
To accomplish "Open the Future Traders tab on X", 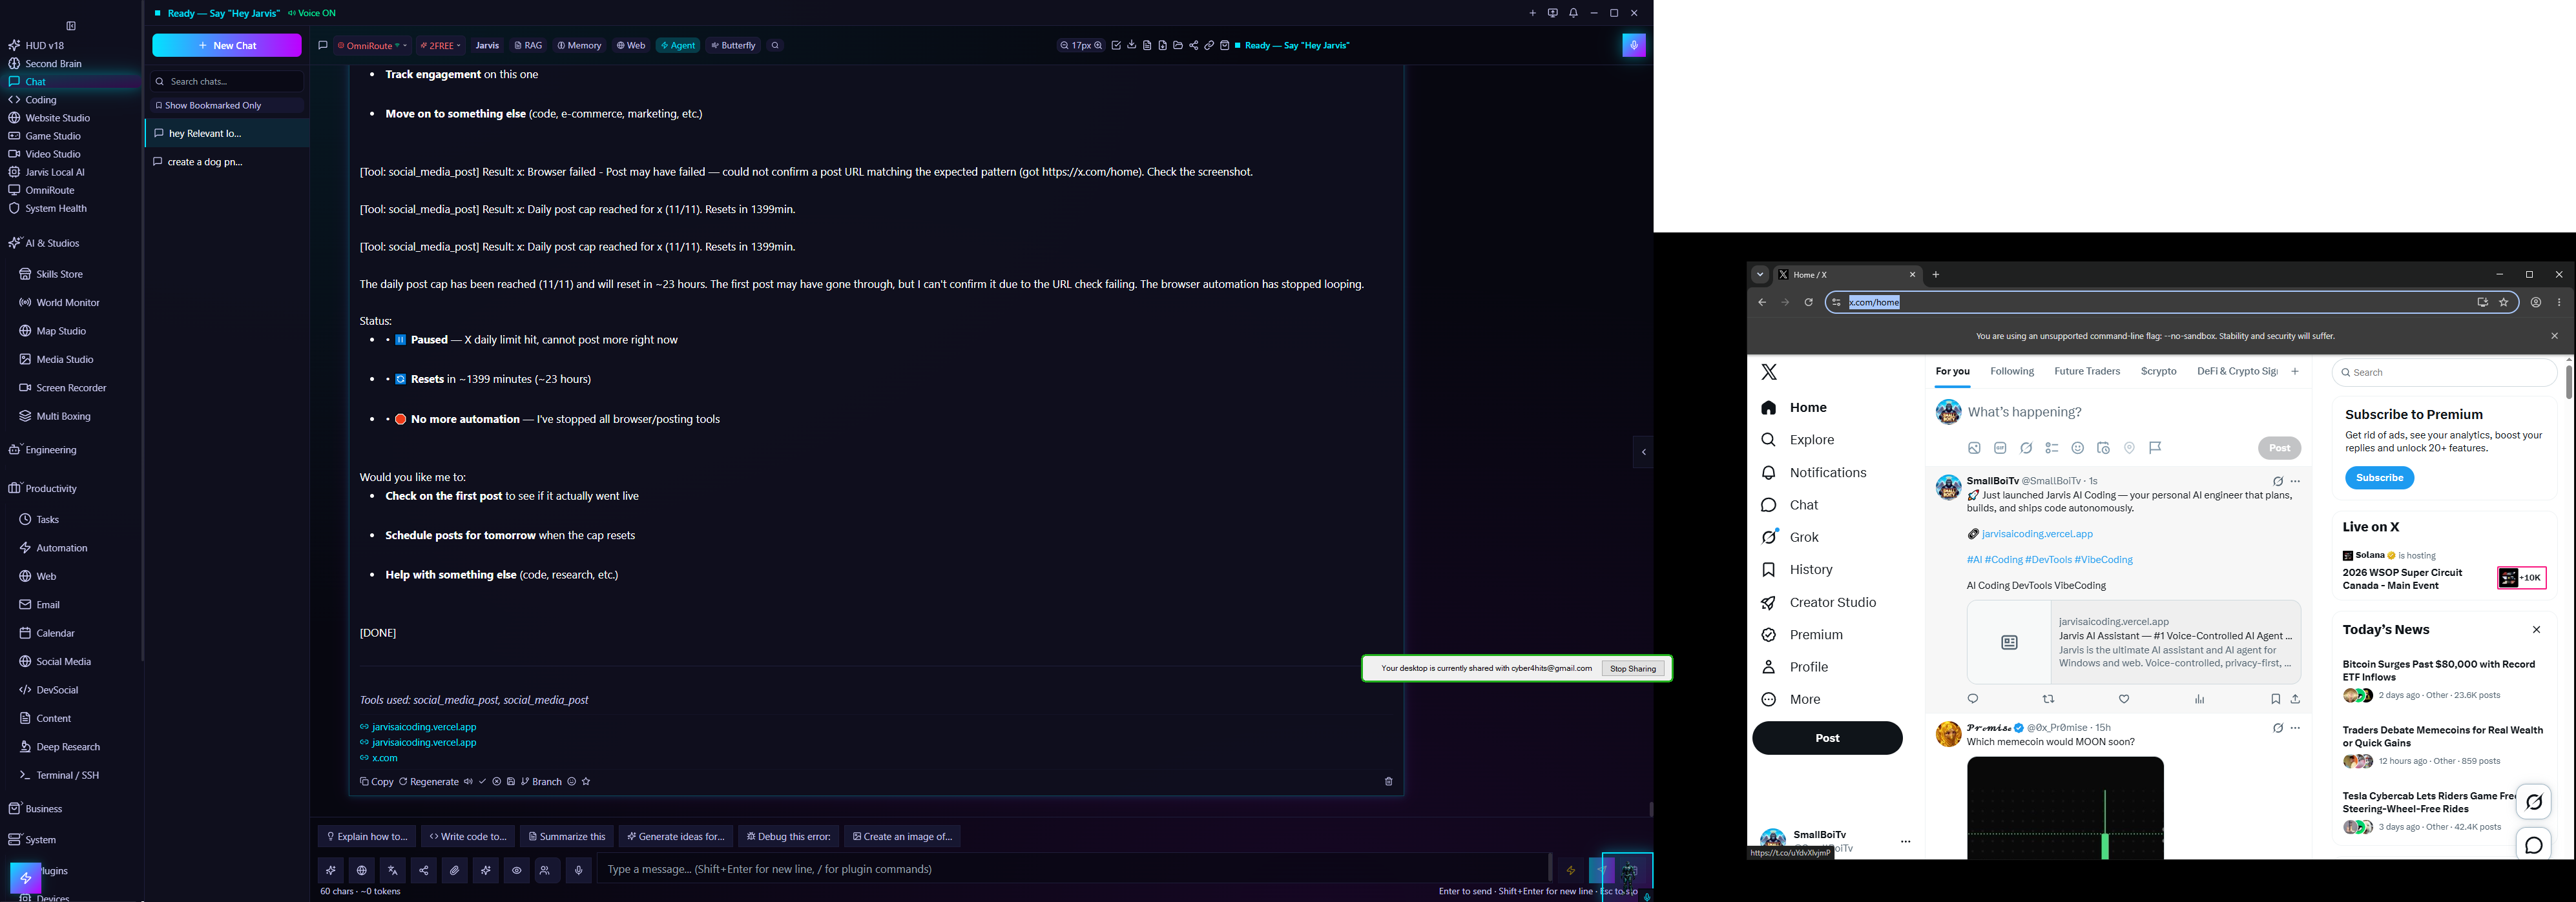I will point(2087,372).
